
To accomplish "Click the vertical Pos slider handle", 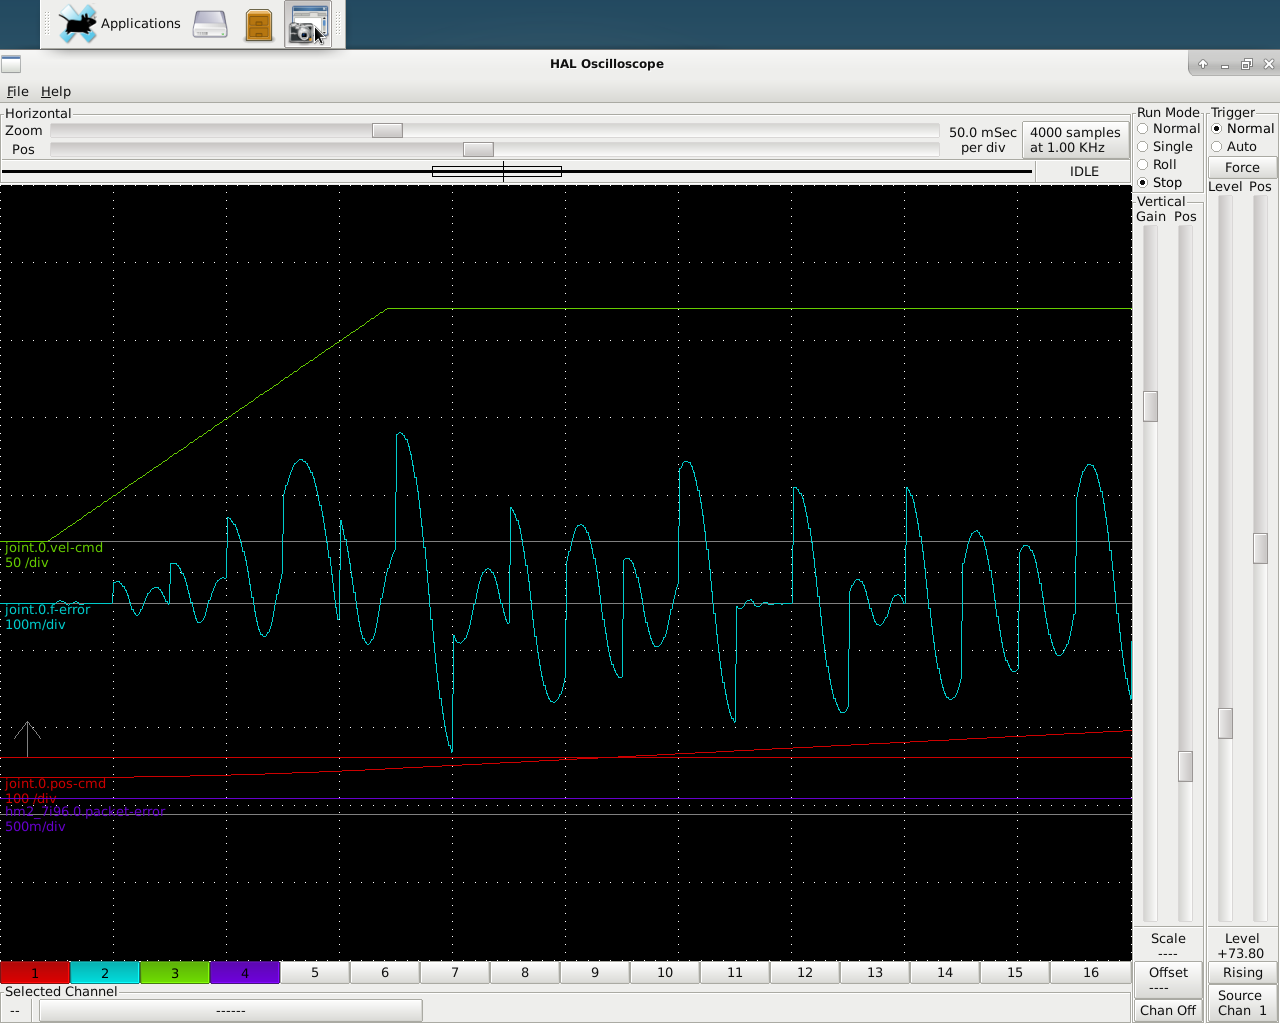I will (1185, 766).
